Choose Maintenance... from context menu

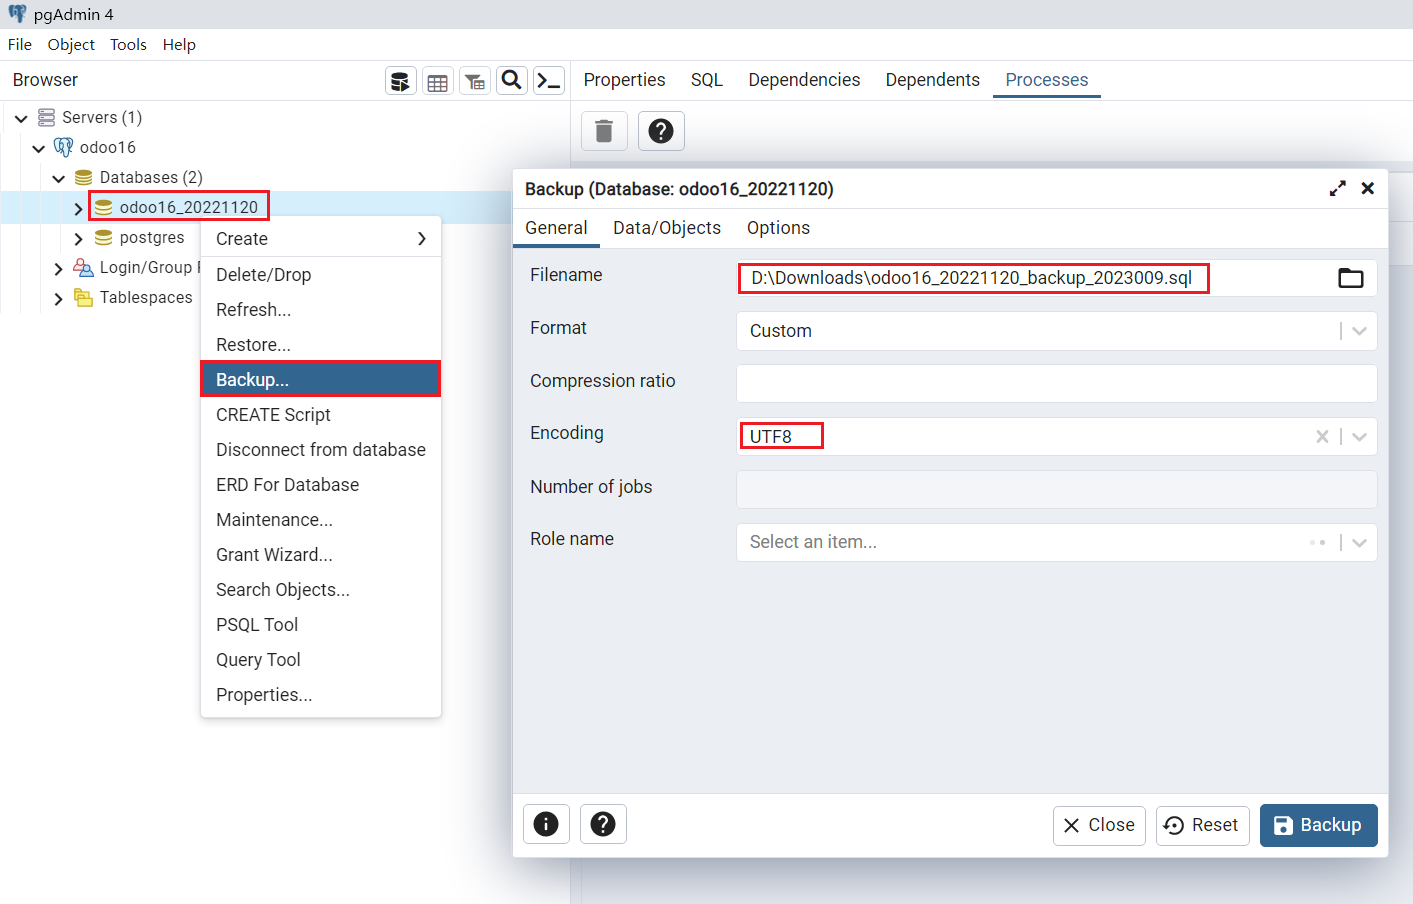pyautogui.click(x=321, y=520)
